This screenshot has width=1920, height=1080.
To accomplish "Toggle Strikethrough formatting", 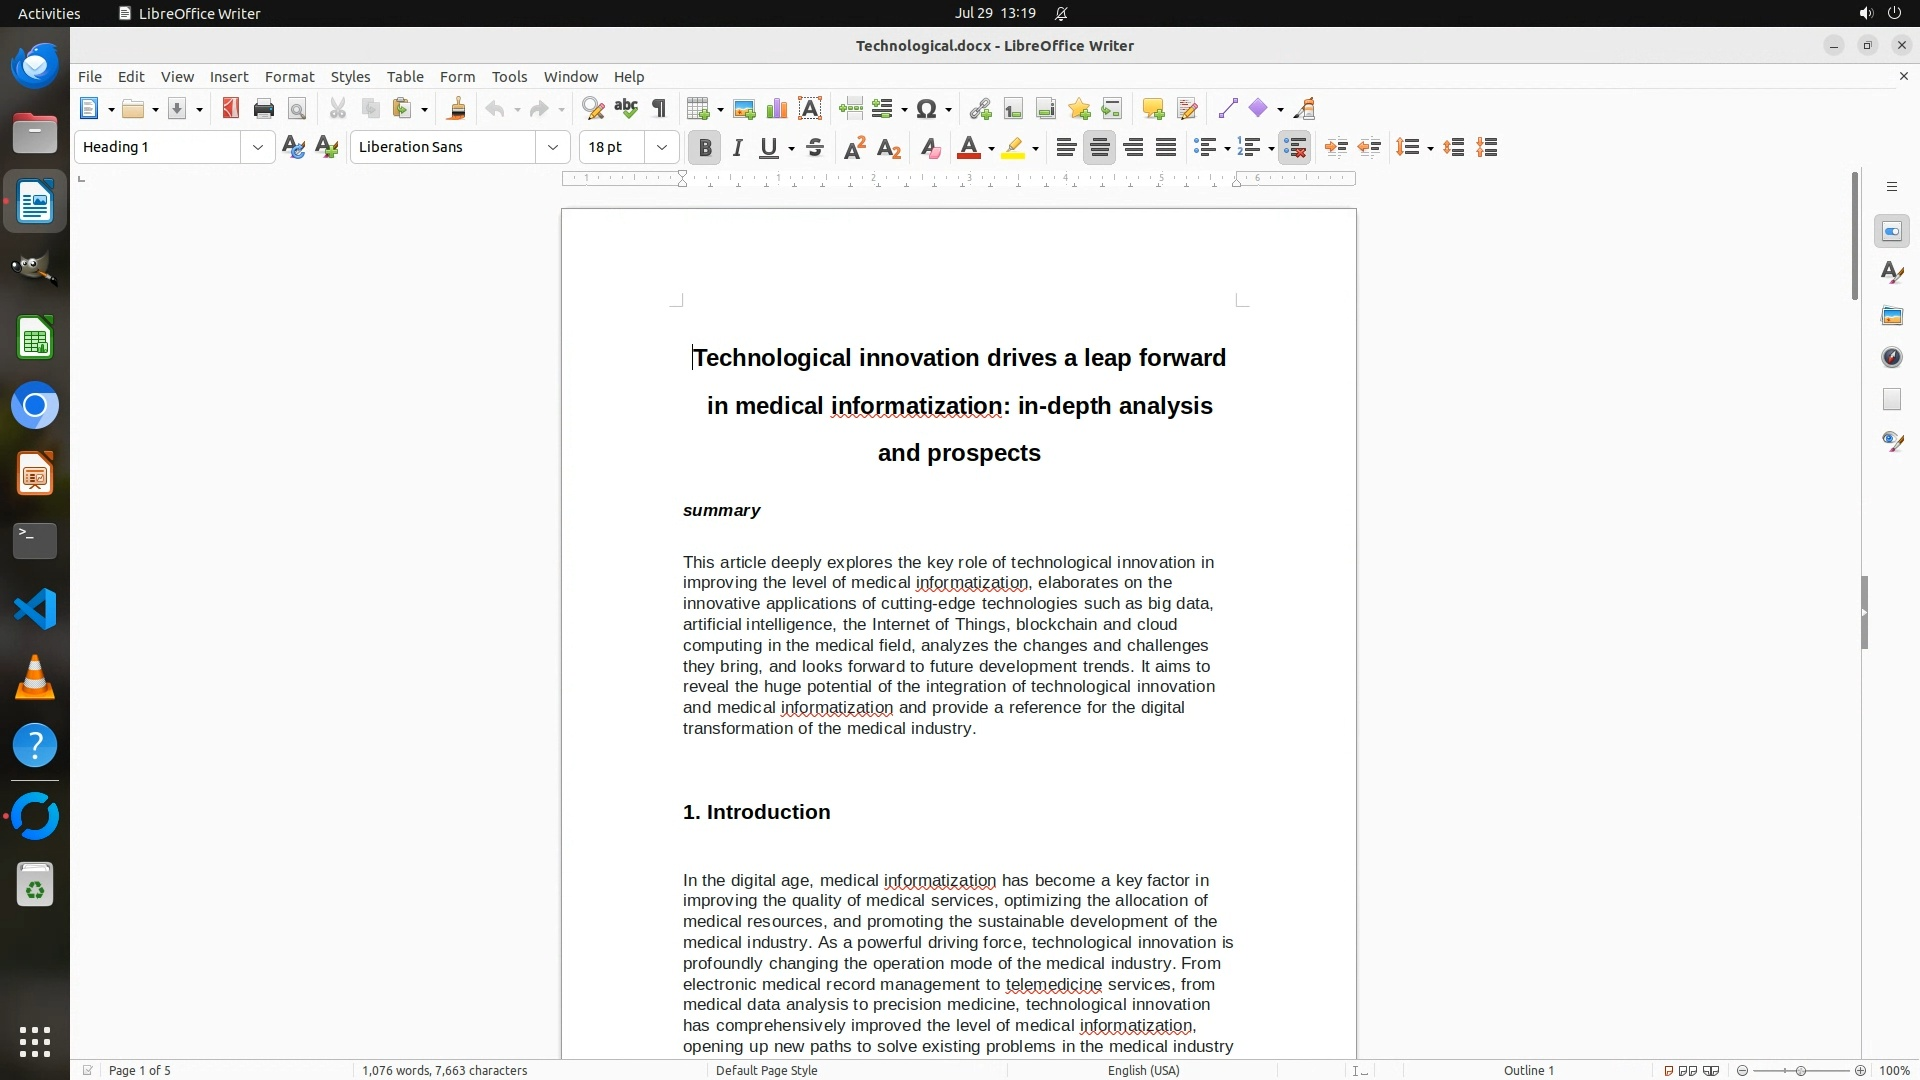I will click(815, 148).
